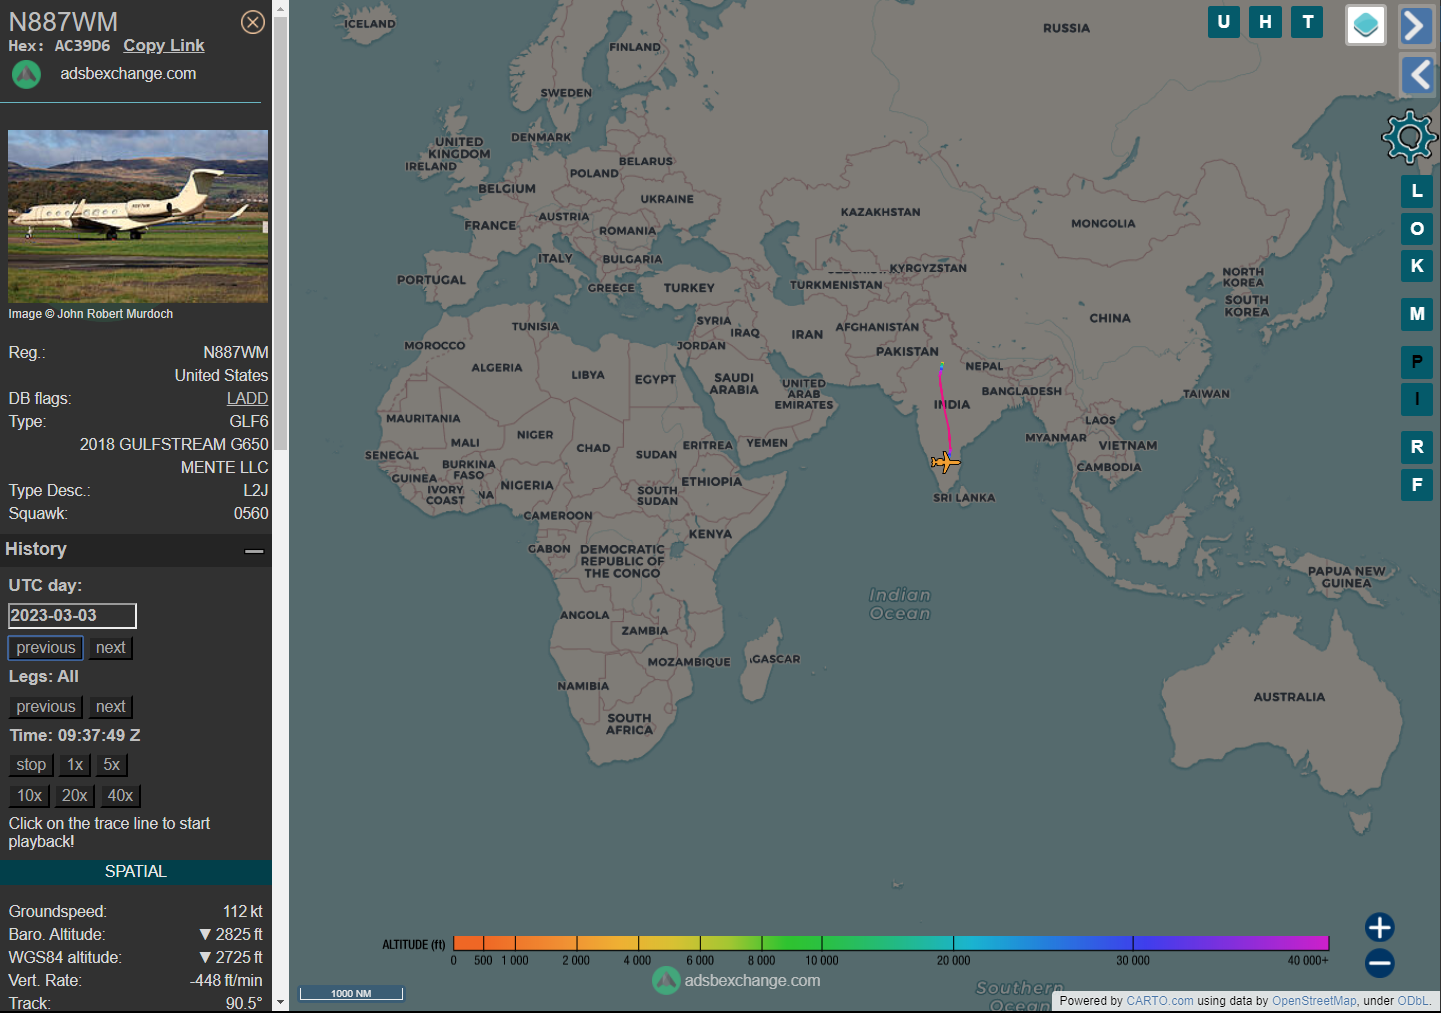
Task: Zoom out the map with minus button
Action: 1380,963
